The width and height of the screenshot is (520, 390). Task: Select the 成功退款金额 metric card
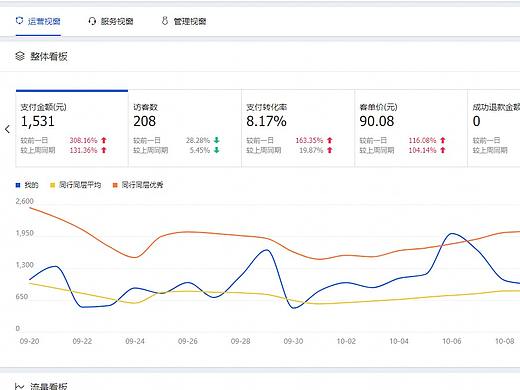(494, 128)
